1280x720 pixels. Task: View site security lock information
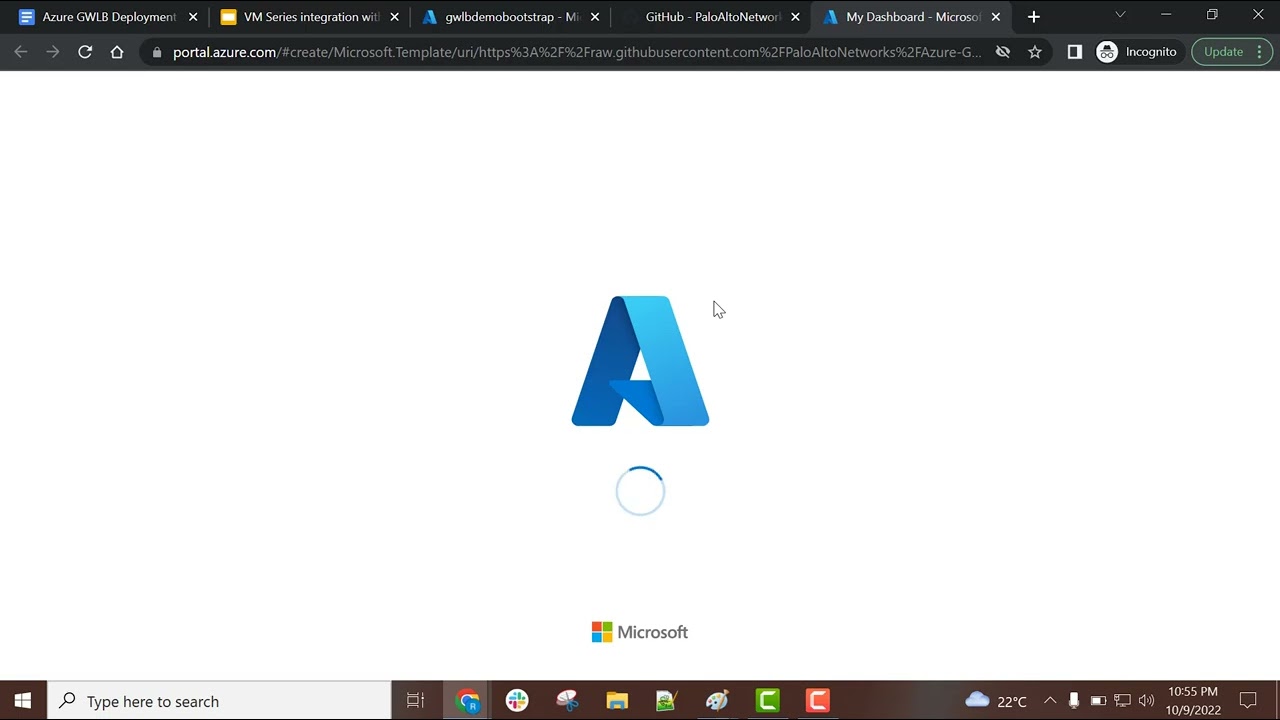tap(157, 52)
